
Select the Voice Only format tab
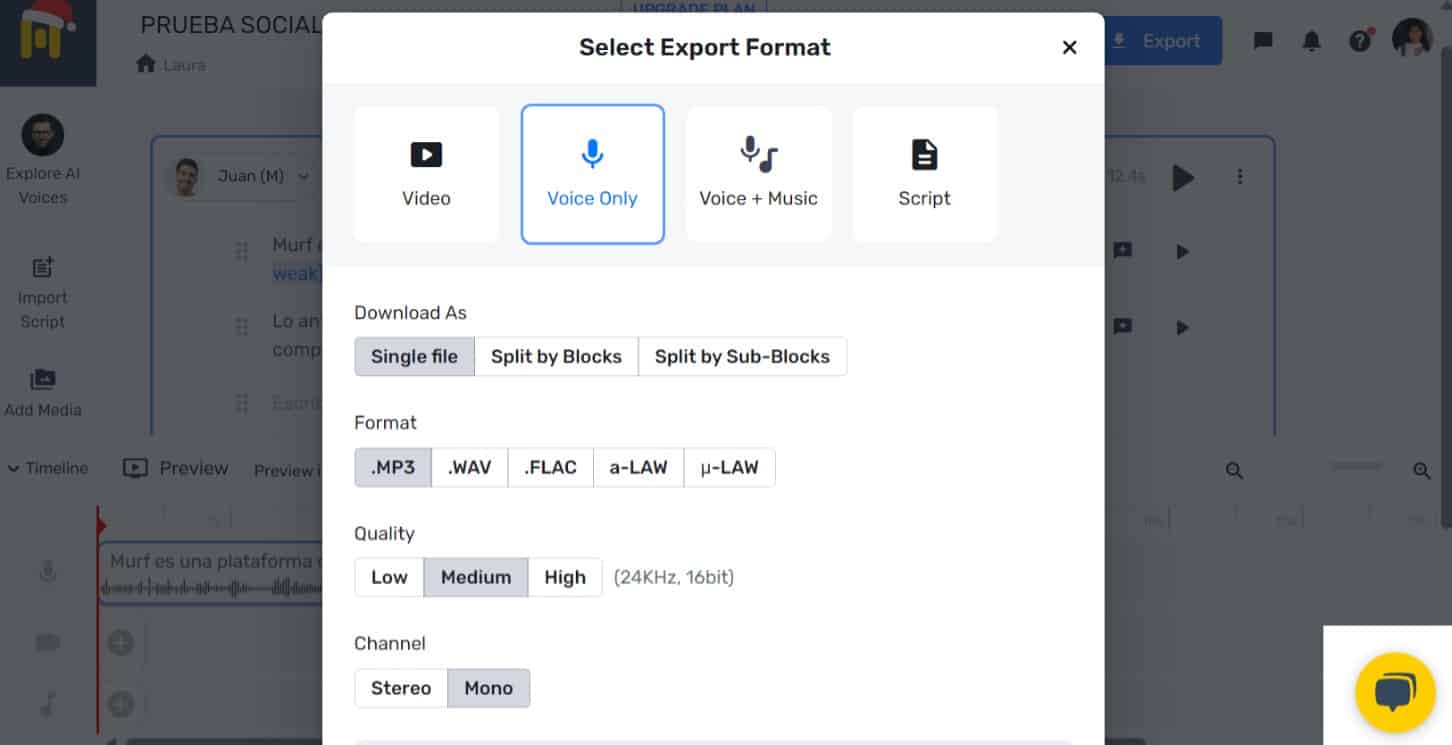pyautogui.click(x=592, y=174)
